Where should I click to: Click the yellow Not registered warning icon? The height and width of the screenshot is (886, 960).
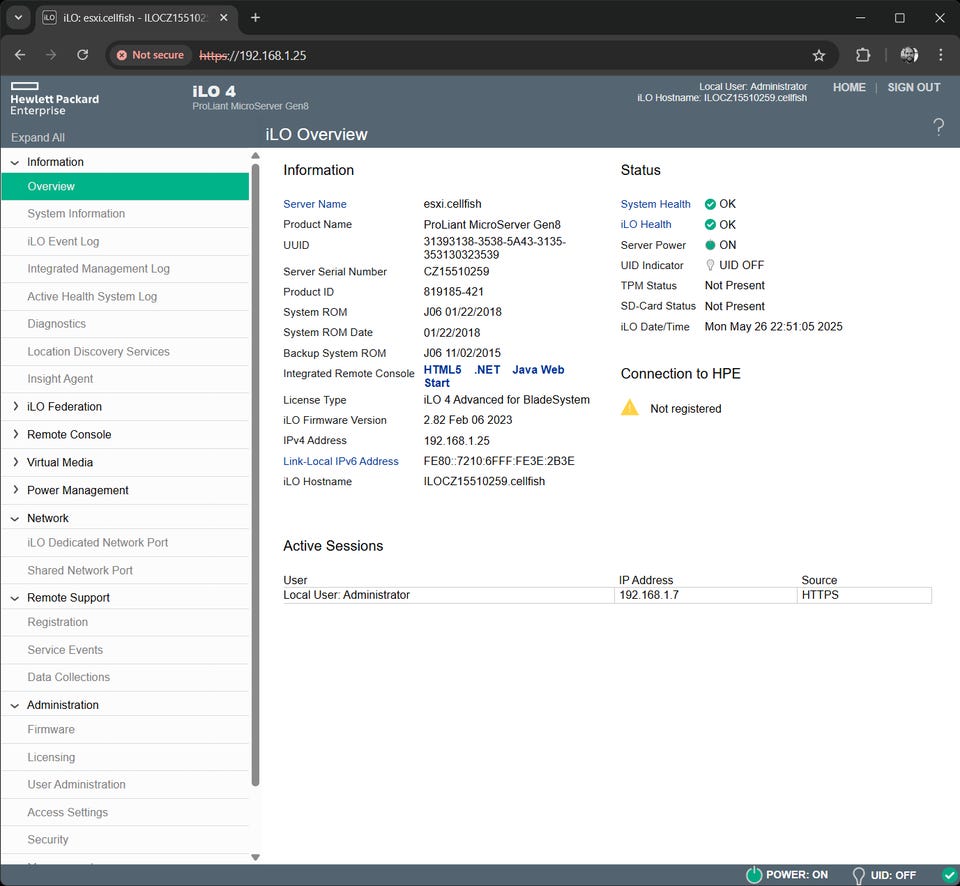[630, 408]
